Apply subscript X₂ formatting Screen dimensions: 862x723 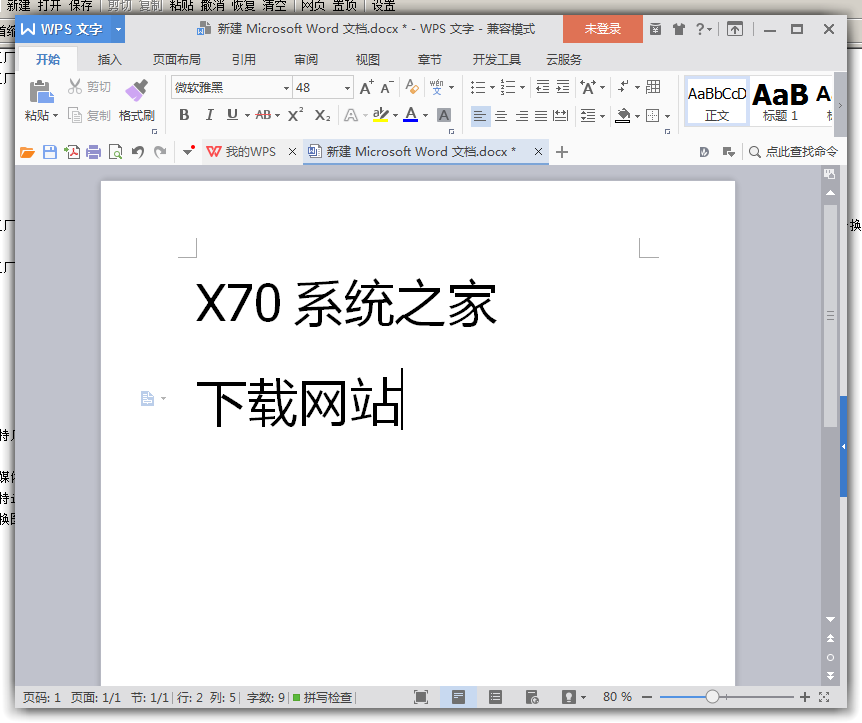(323, 115)
